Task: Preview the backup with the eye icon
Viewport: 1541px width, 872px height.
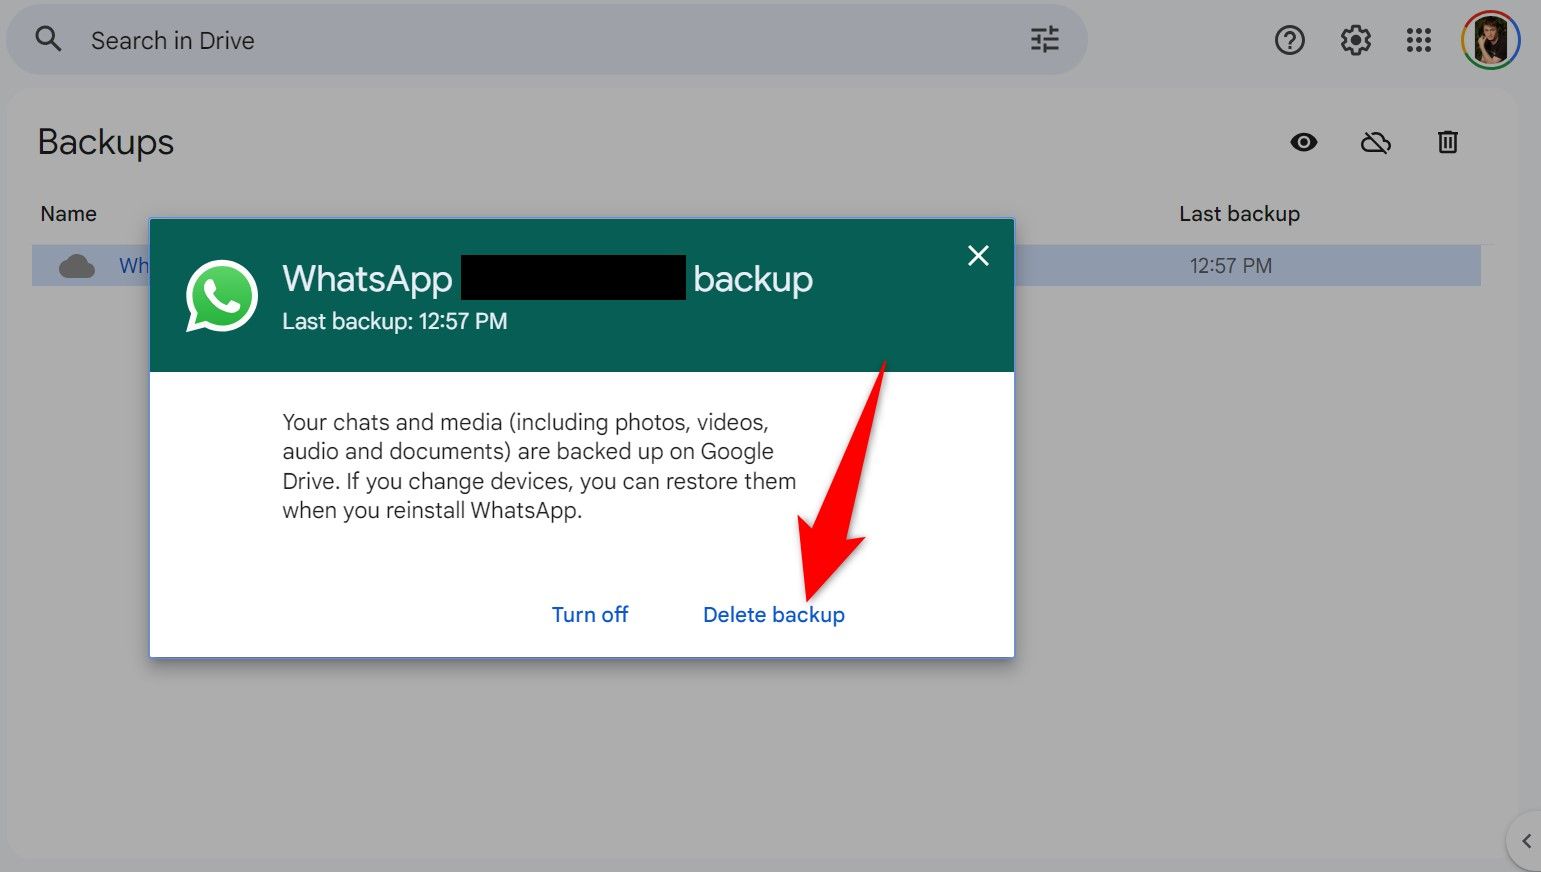Action: [x=1303, y=142]
